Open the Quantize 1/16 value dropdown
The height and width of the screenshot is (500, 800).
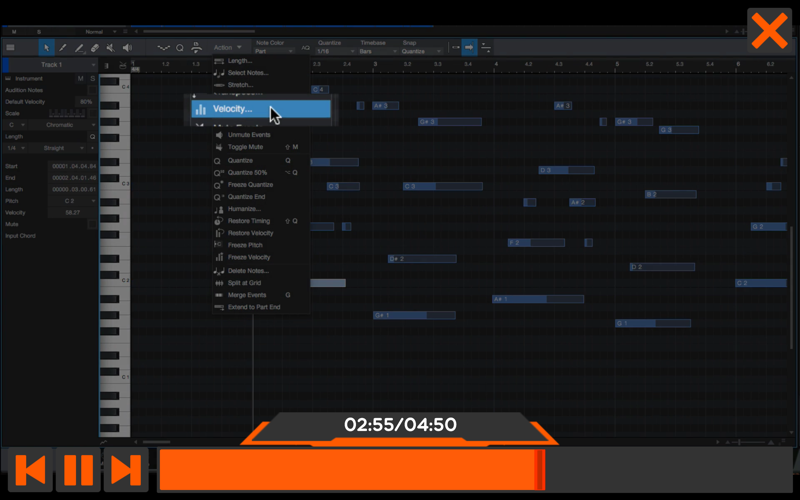(335, 52)
